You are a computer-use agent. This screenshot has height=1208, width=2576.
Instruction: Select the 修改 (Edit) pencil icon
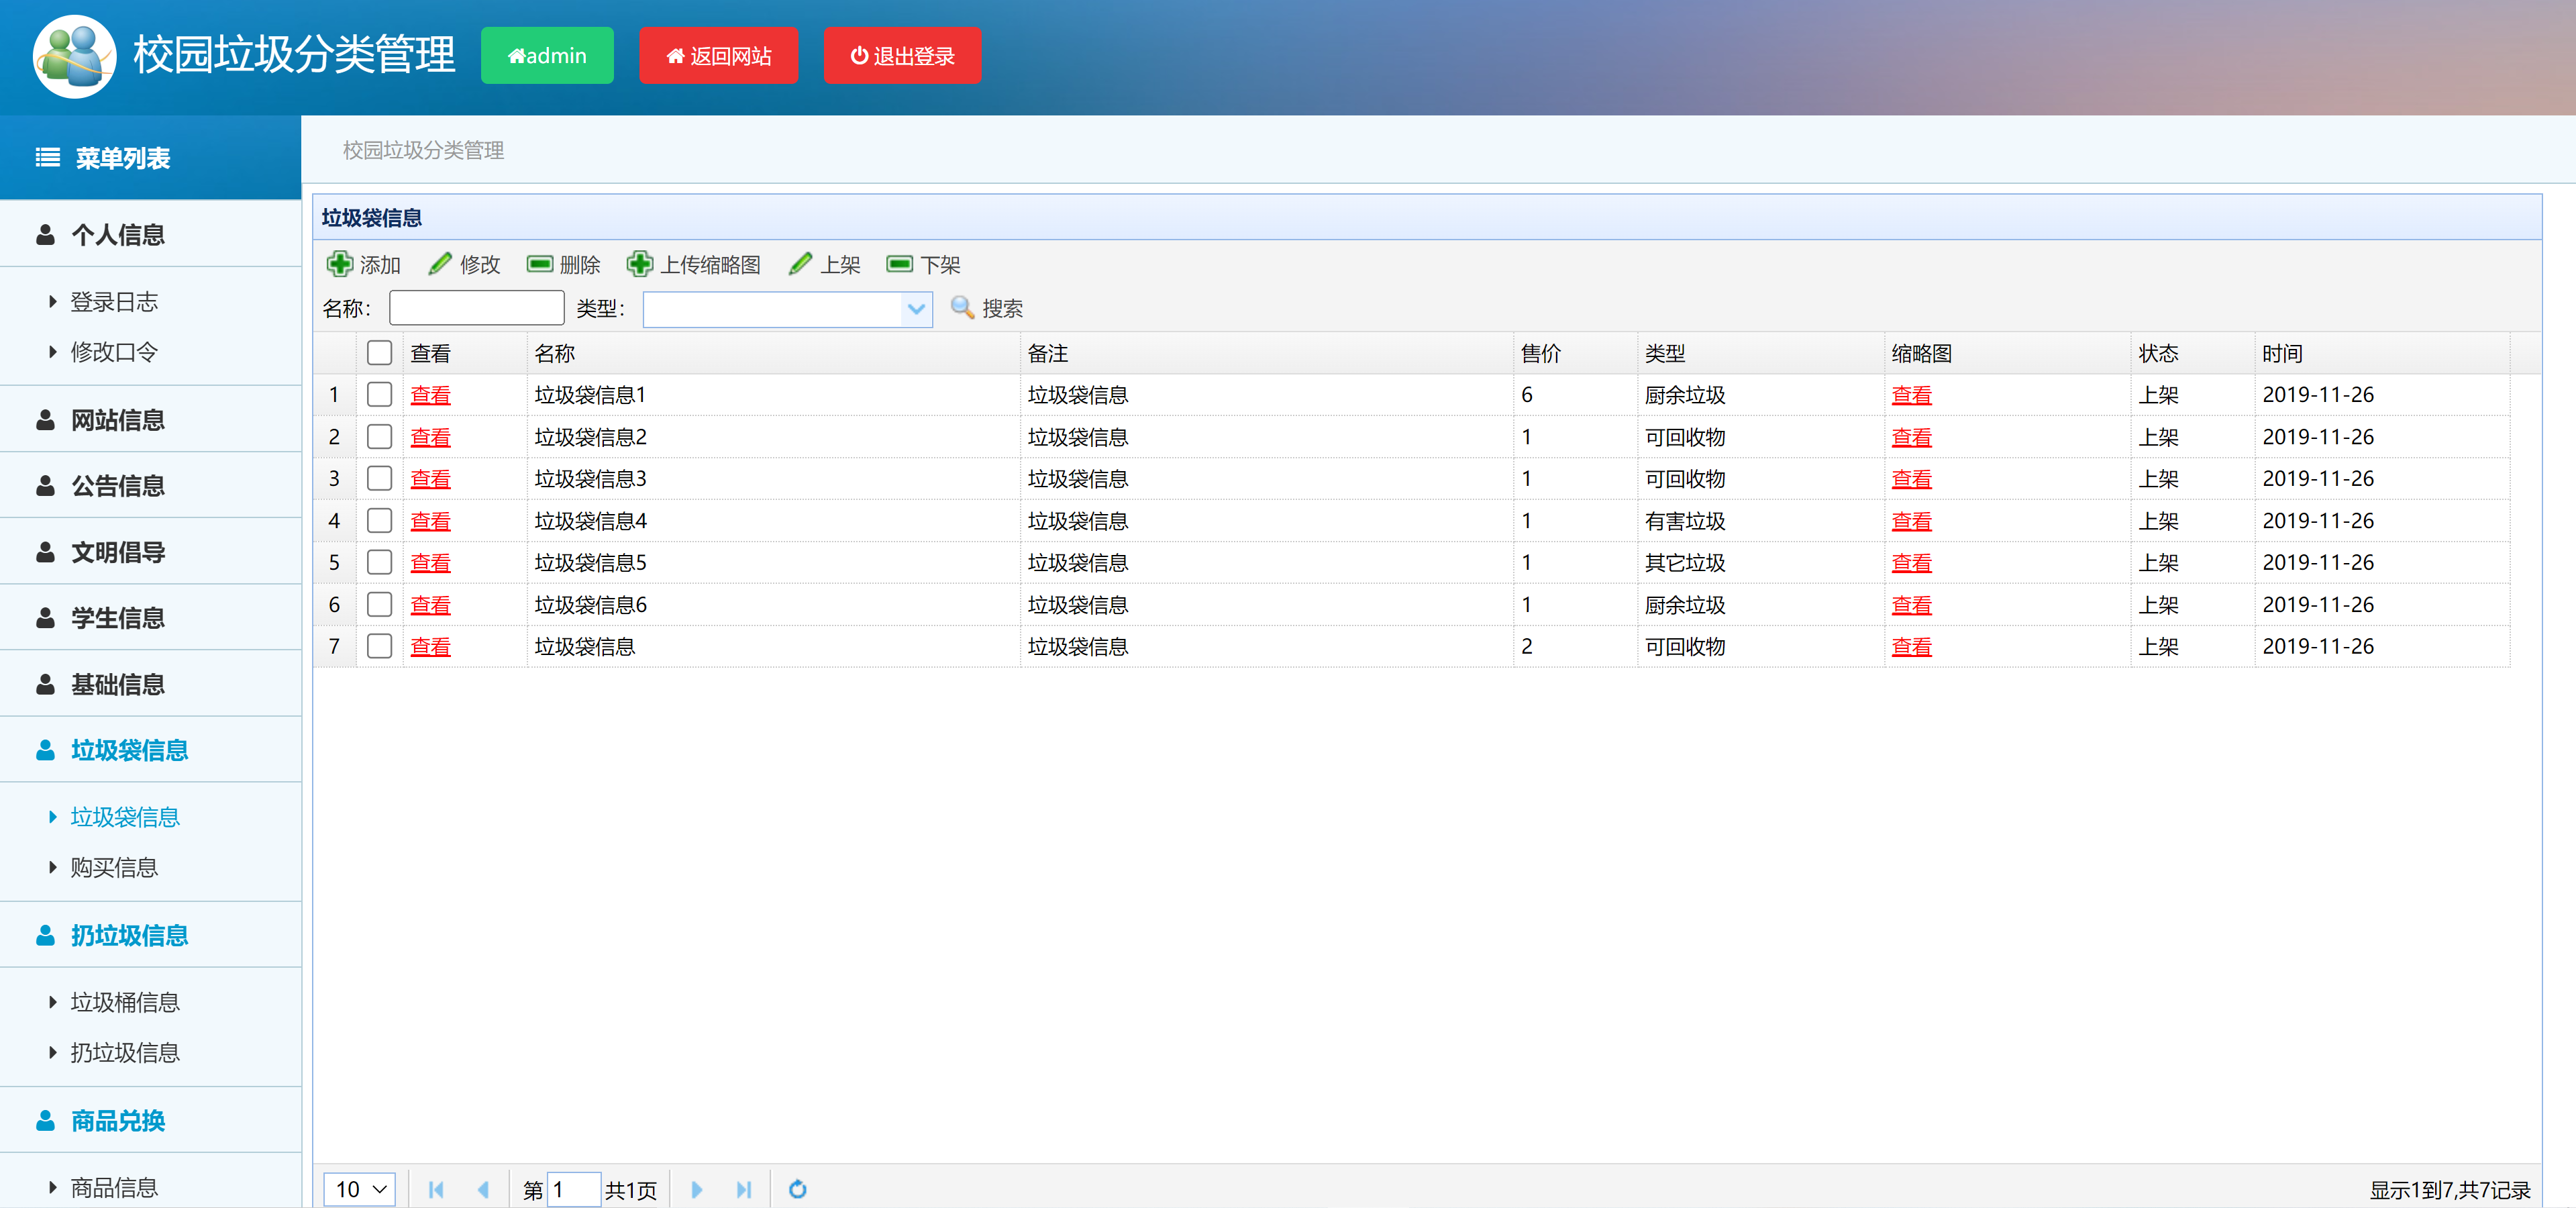tap(440, 263)
